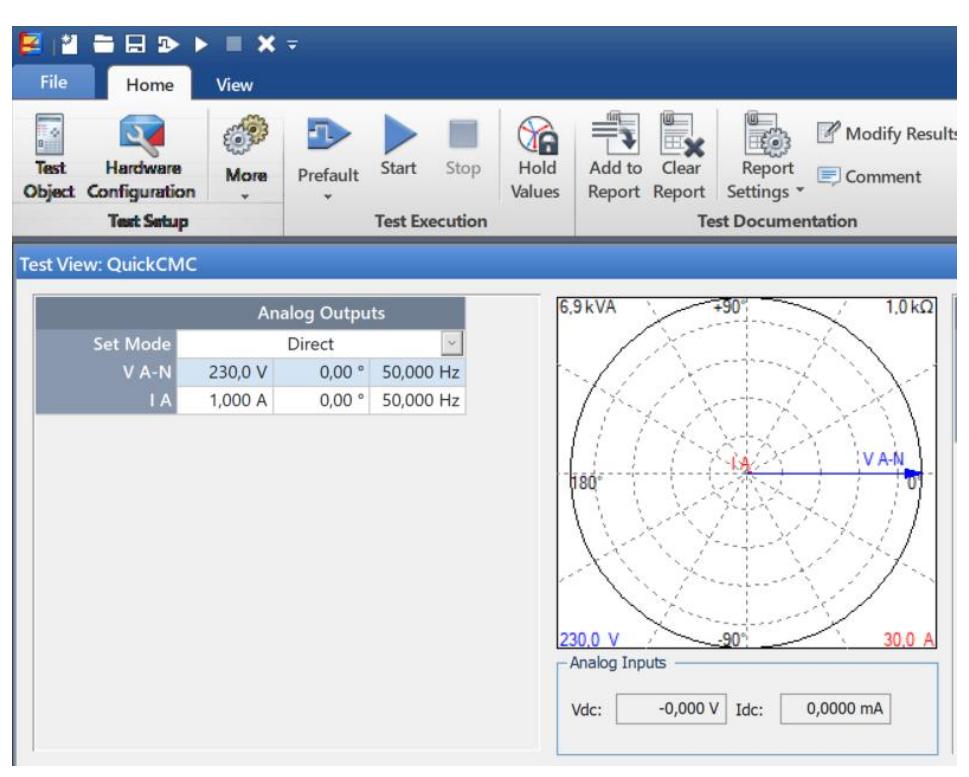Viewport: 969px width, 777px height.
Task: Click the Analog Outputs table header
Action: pos(250,313)
